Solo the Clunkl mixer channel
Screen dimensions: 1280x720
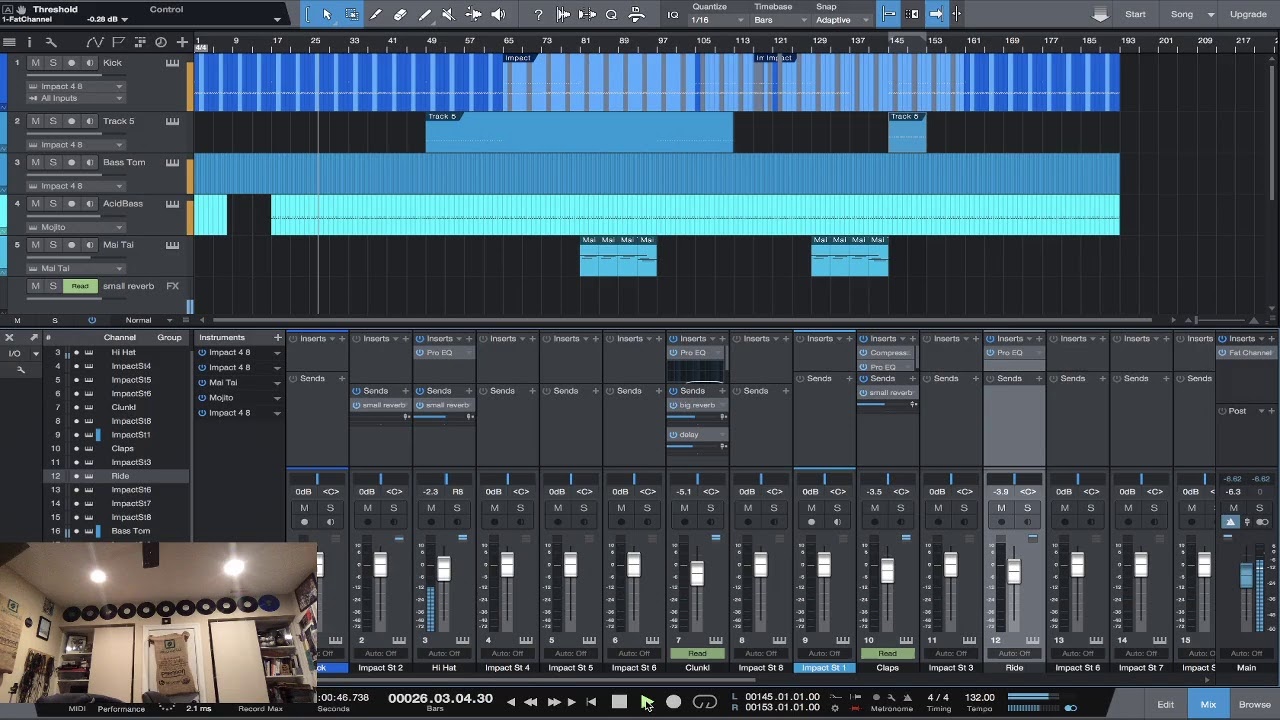pyautogui.click(x=710, y=508)
